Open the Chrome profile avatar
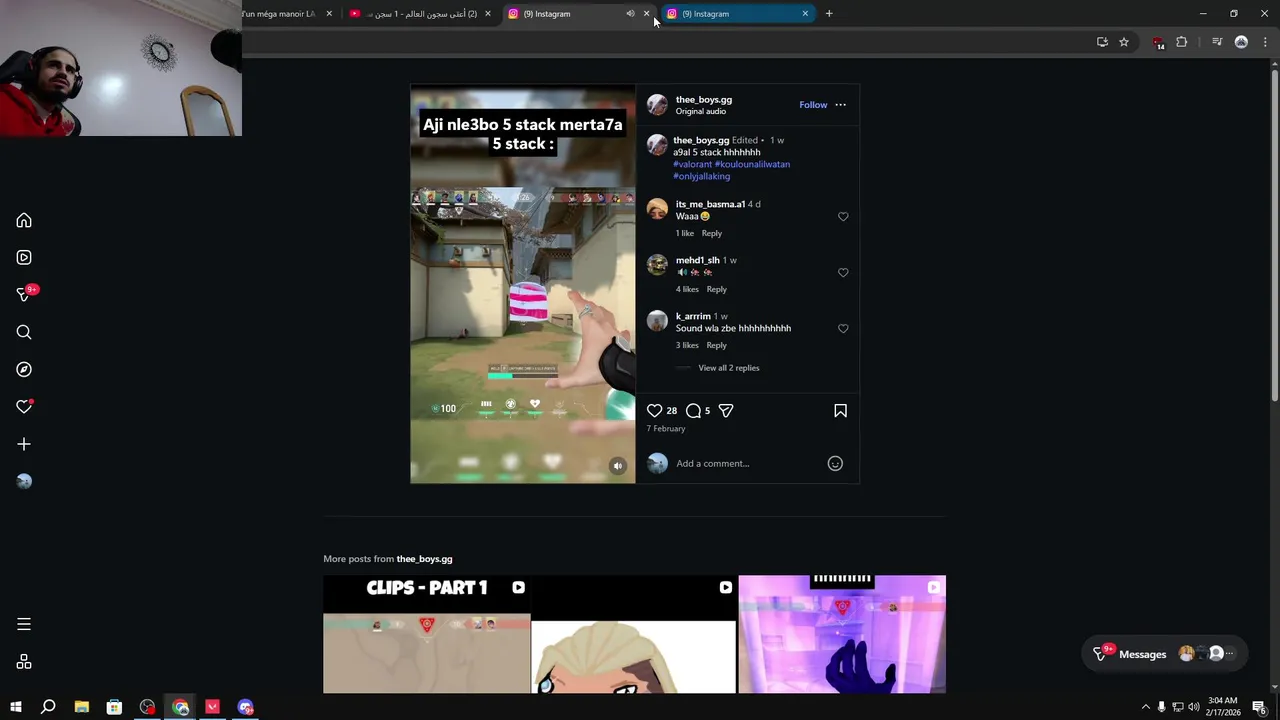The height and width of the screenshot is (720, 1280). [x=1241, y=42]
